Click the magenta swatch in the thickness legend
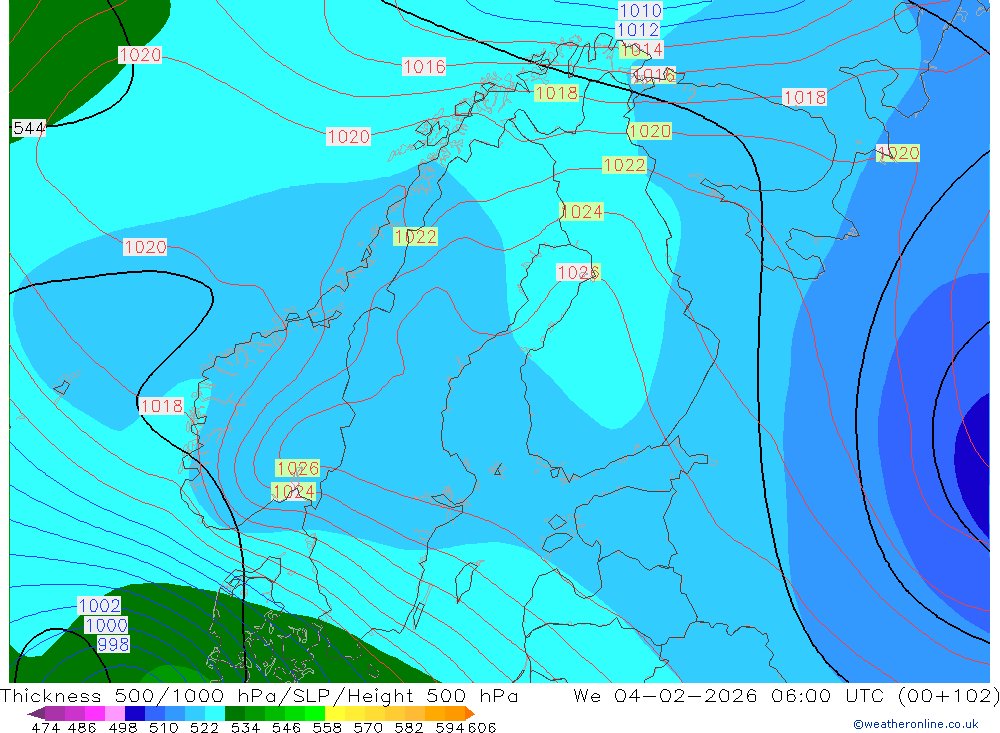1000x733 pixels. [x=94, y=713]
